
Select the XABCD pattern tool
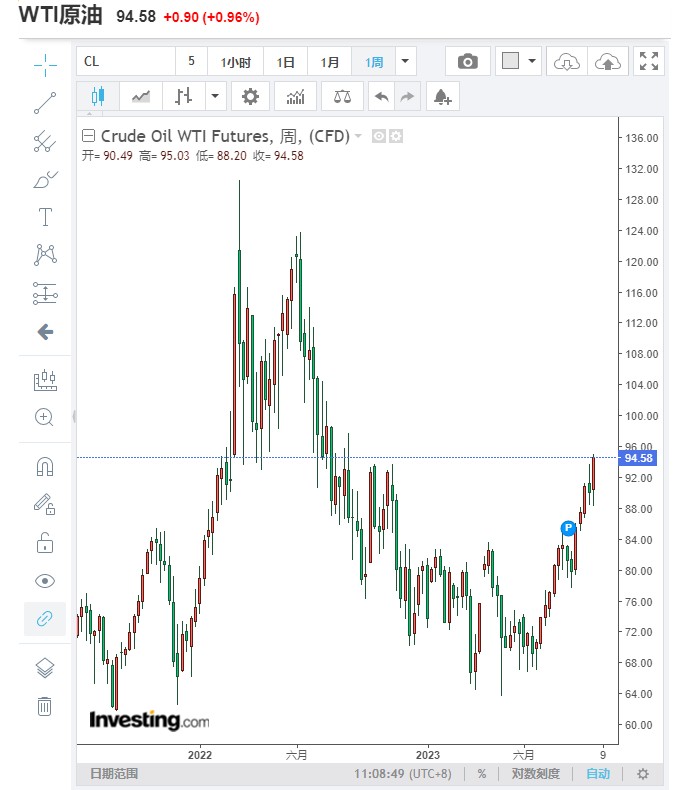point(45,254)
